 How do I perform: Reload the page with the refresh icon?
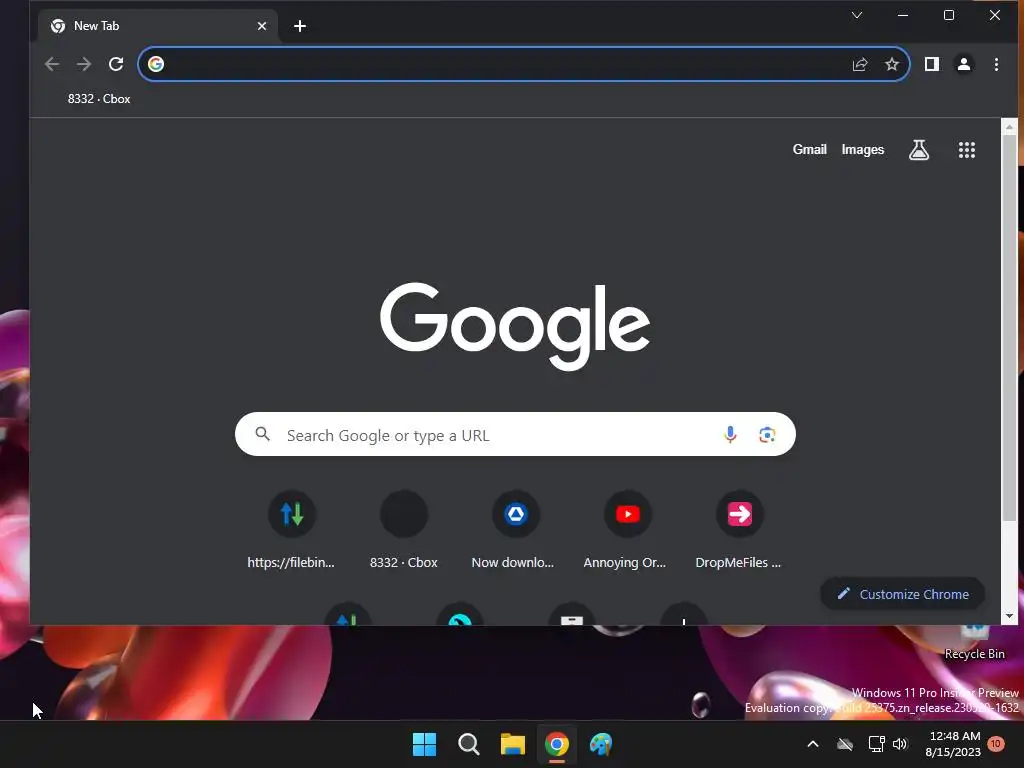(116, 64)
